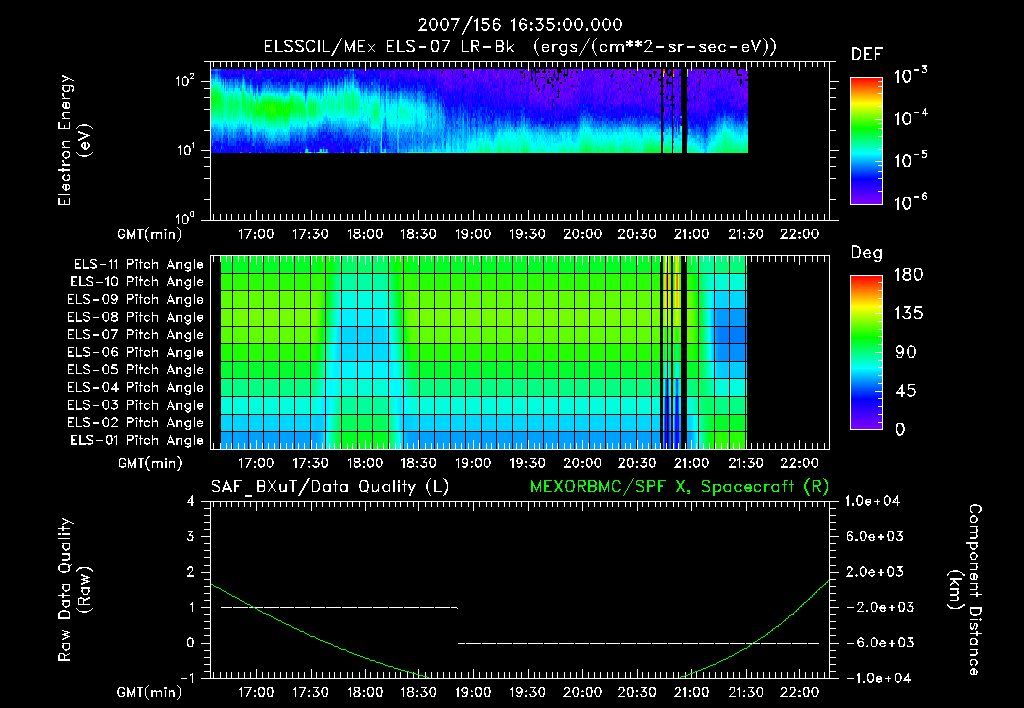Click the 45 label on Deg scale
Screen dimensions: 1024x708
pos(905,391)
